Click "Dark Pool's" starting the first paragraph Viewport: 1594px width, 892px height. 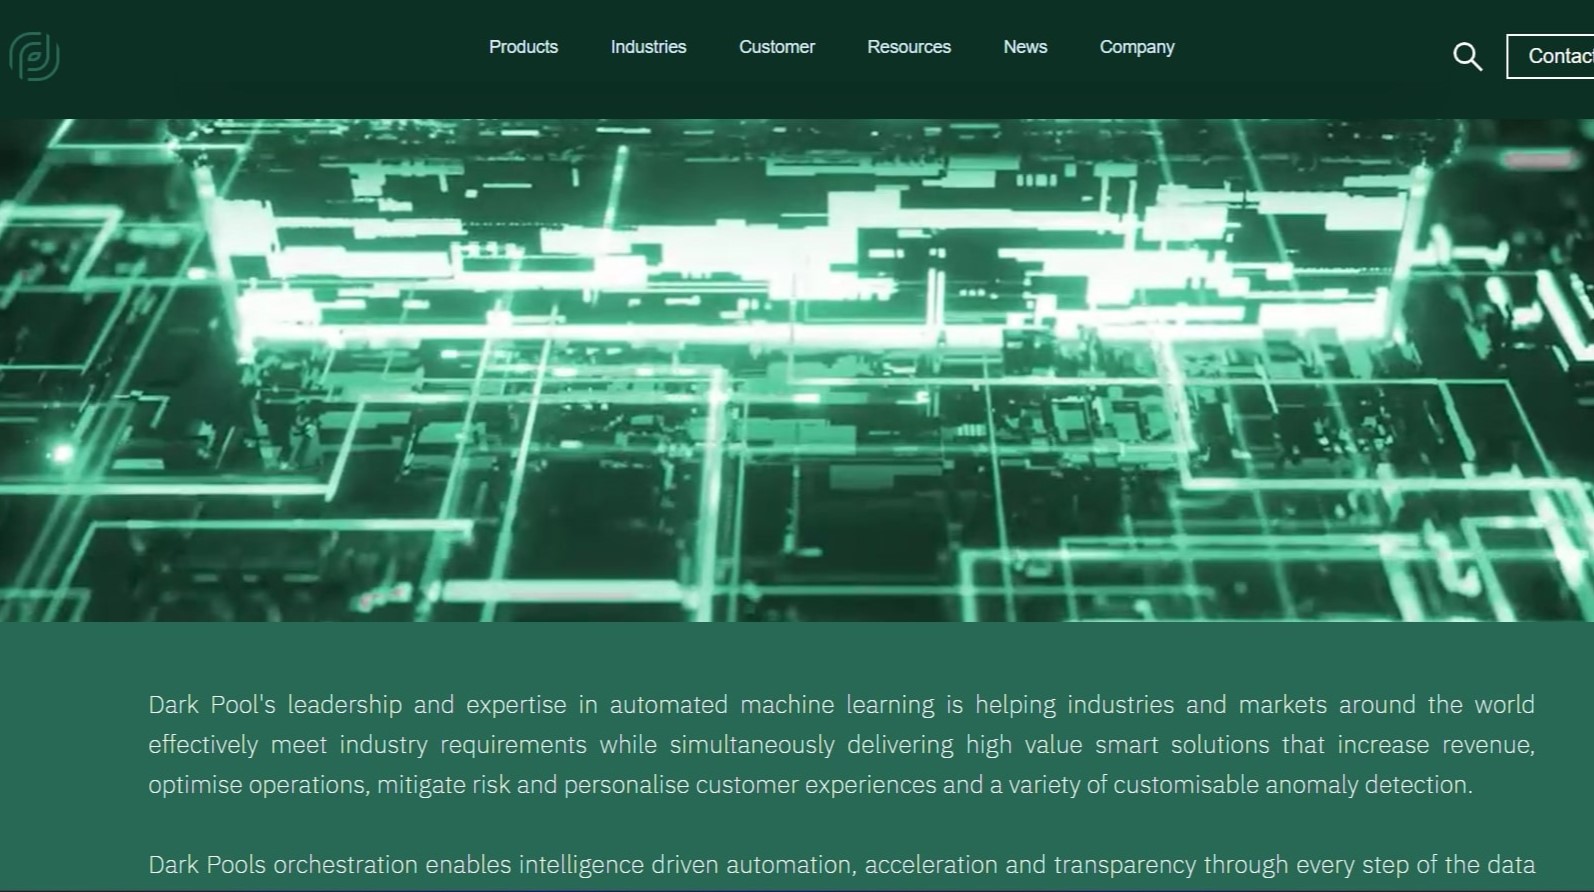(x=211, y=705)
